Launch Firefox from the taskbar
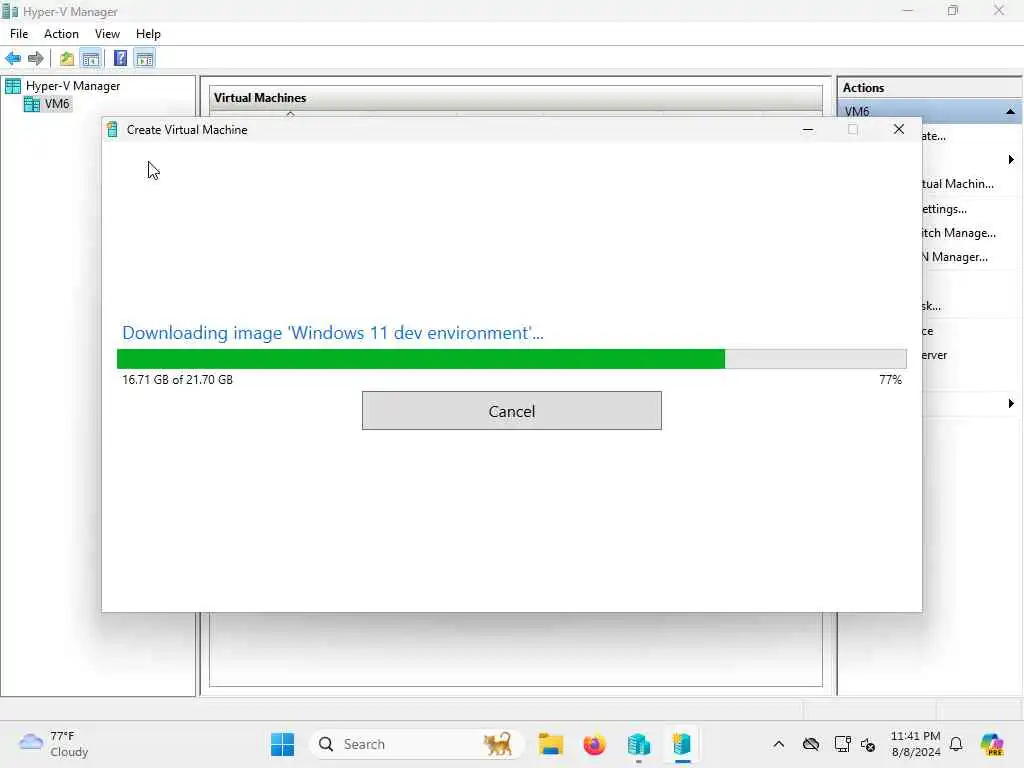This screenshot has height=768, width=1024. tap(594, 744)
